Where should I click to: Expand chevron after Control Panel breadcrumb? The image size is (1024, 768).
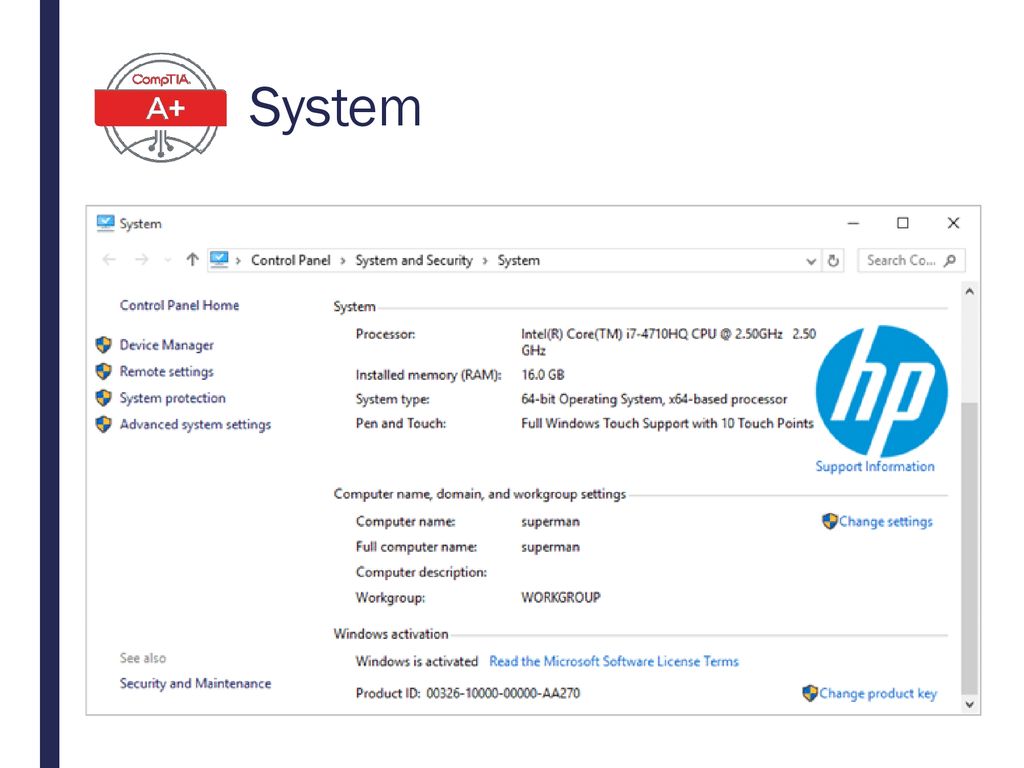click(343, 261)
